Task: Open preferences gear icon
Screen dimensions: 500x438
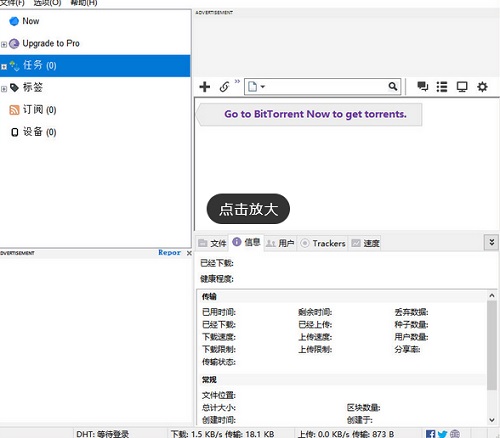Action: [482, 87]
